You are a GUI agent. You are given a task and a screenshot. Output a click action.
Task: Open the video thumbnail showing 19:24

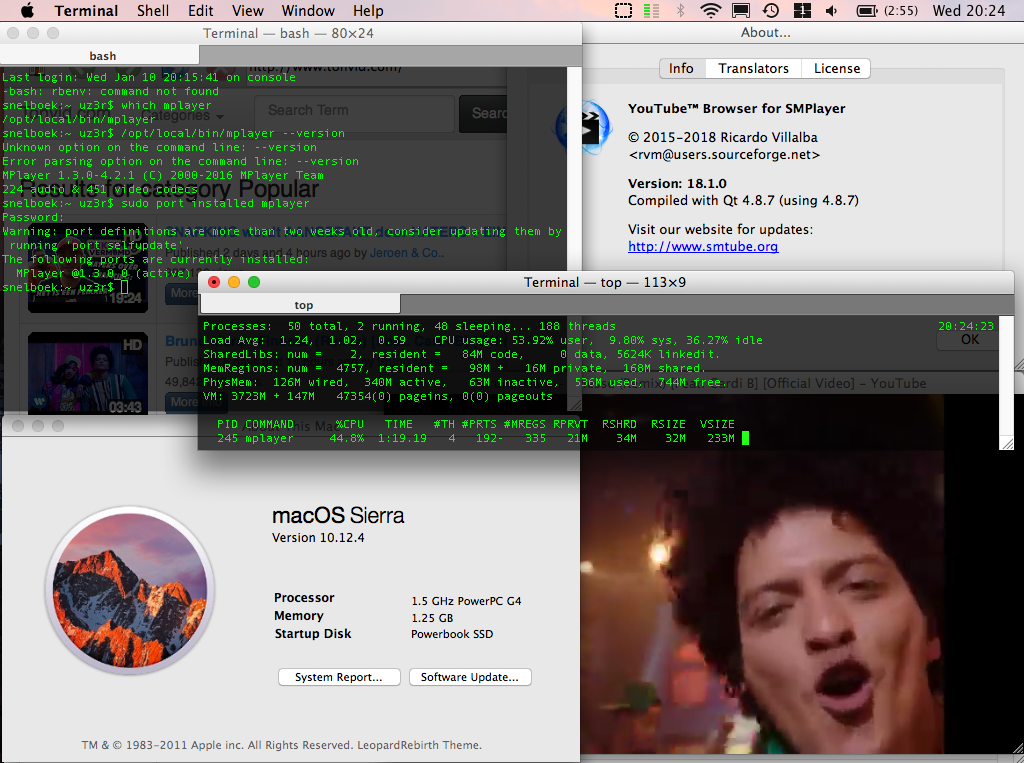tap(88, 268)
